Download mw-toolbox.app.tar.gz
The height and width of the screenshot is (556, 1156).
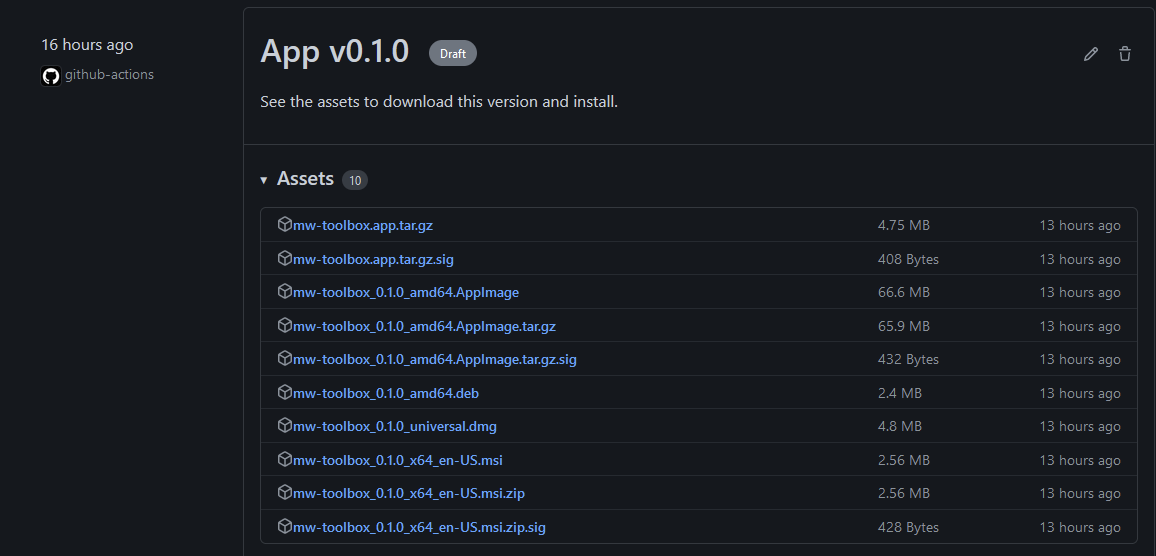(x=363, y=226)
